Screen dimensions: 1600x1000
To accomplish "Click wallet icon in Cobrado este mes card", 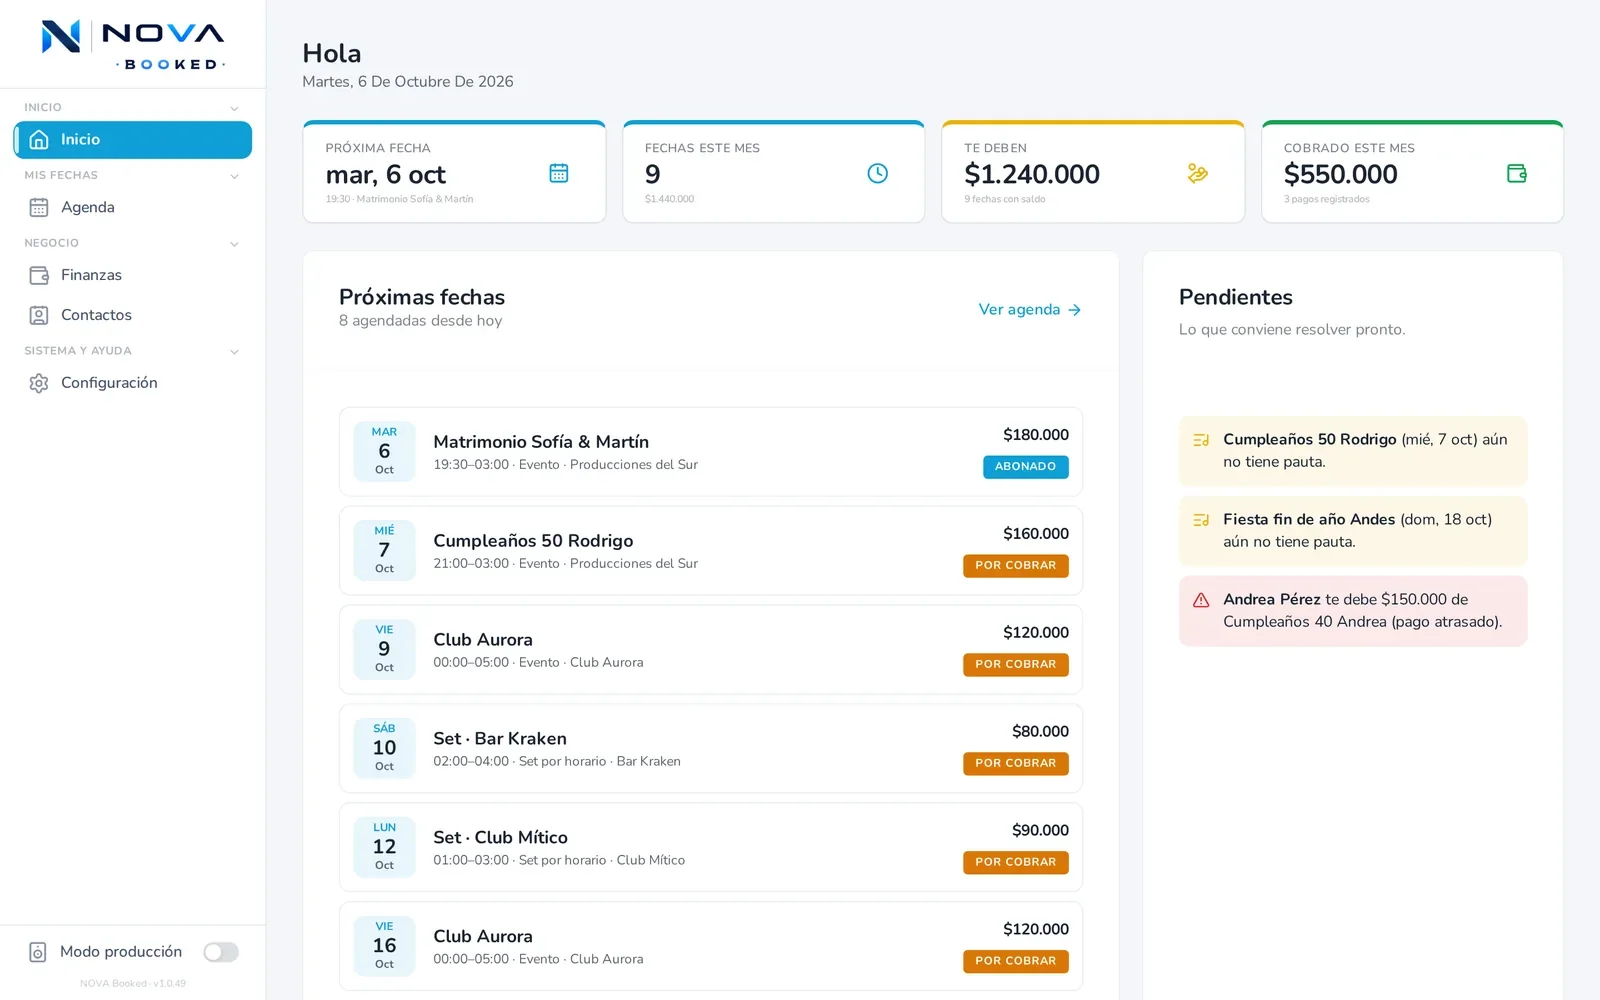I will [x=1517, y=173].
